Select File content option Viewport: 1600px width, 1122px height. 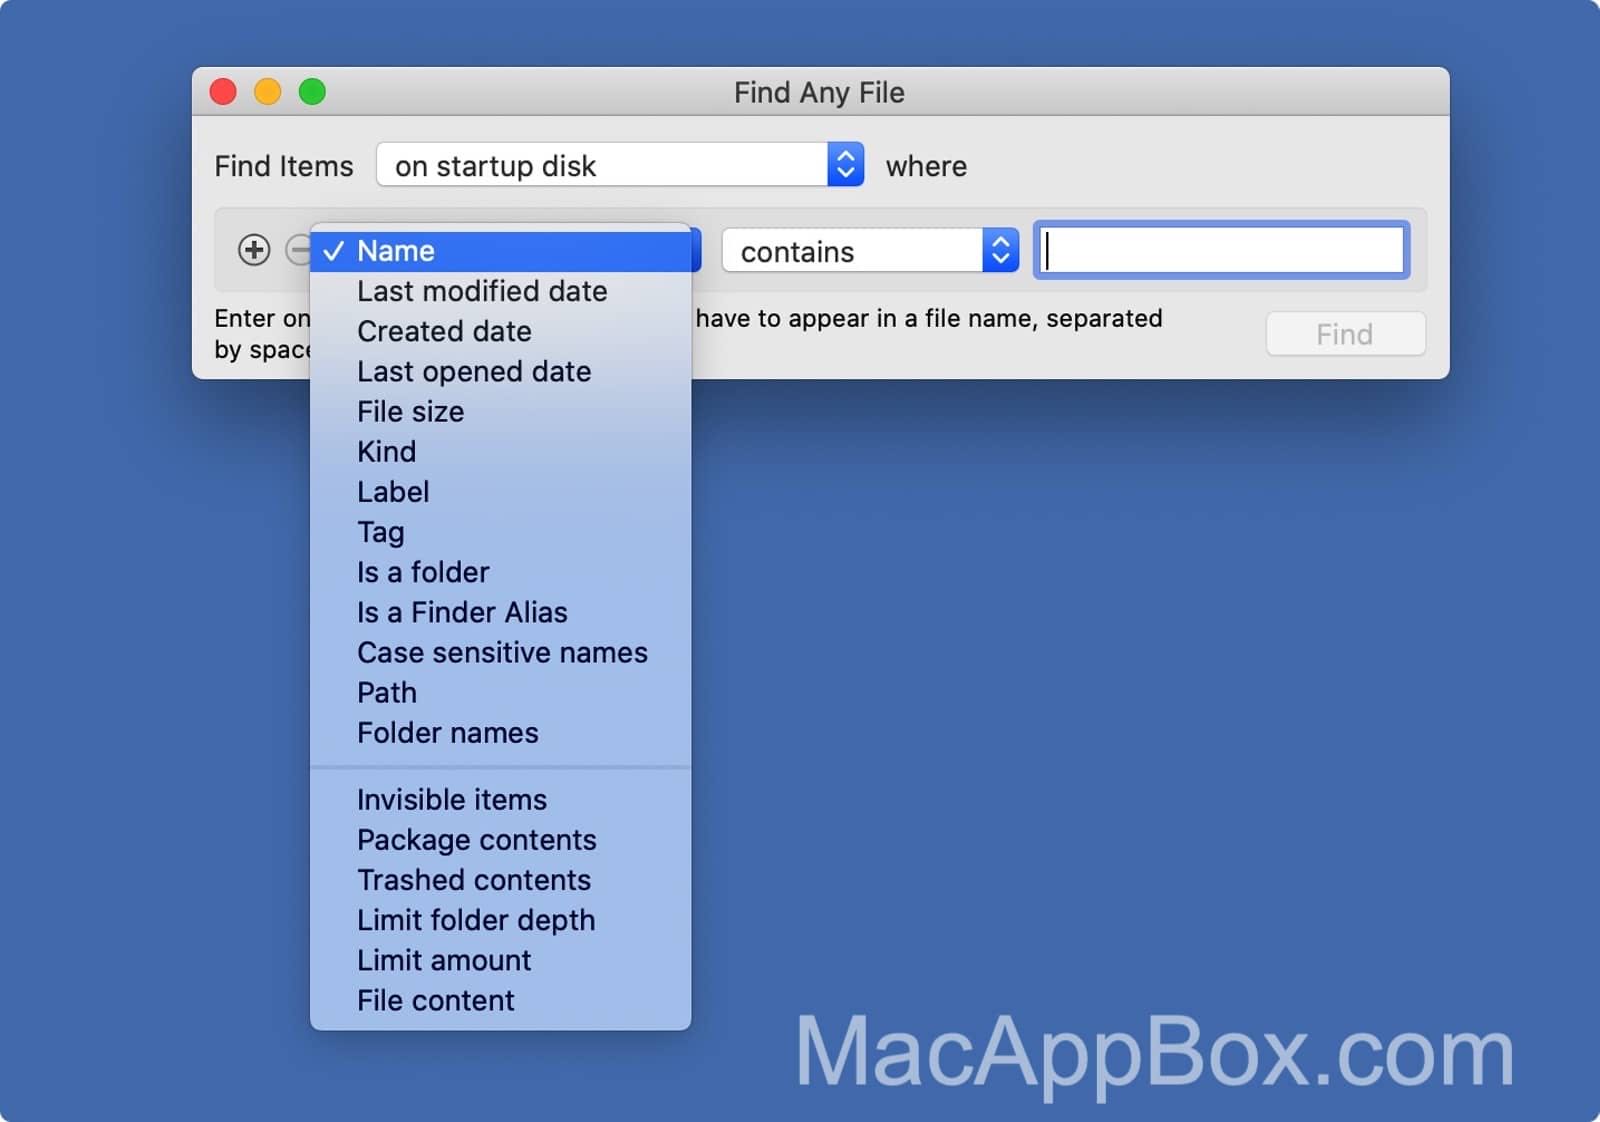(500, 1000)
